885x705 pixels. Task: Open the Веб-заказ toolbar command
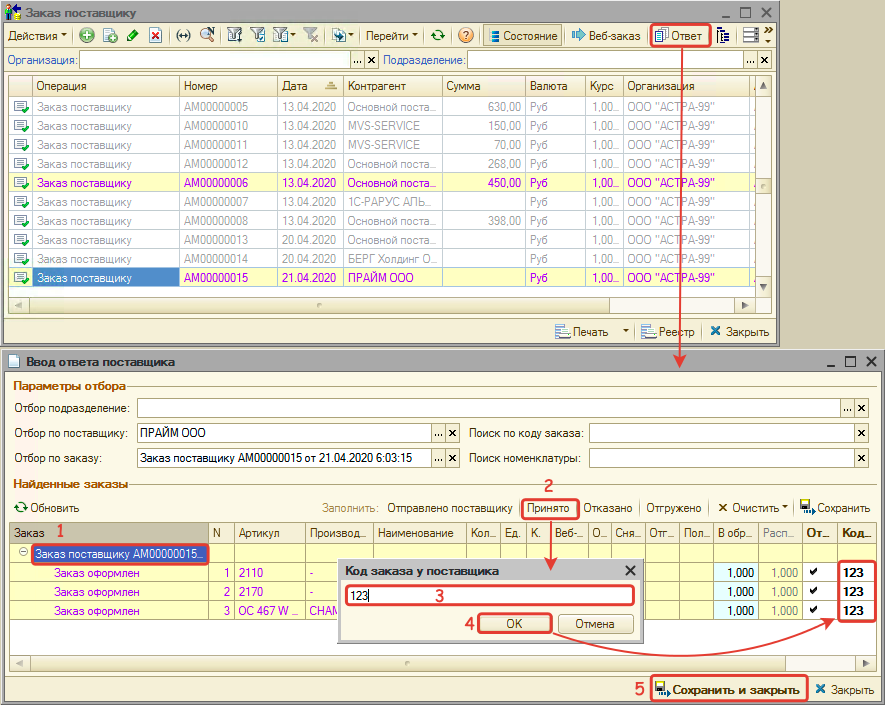606,36
